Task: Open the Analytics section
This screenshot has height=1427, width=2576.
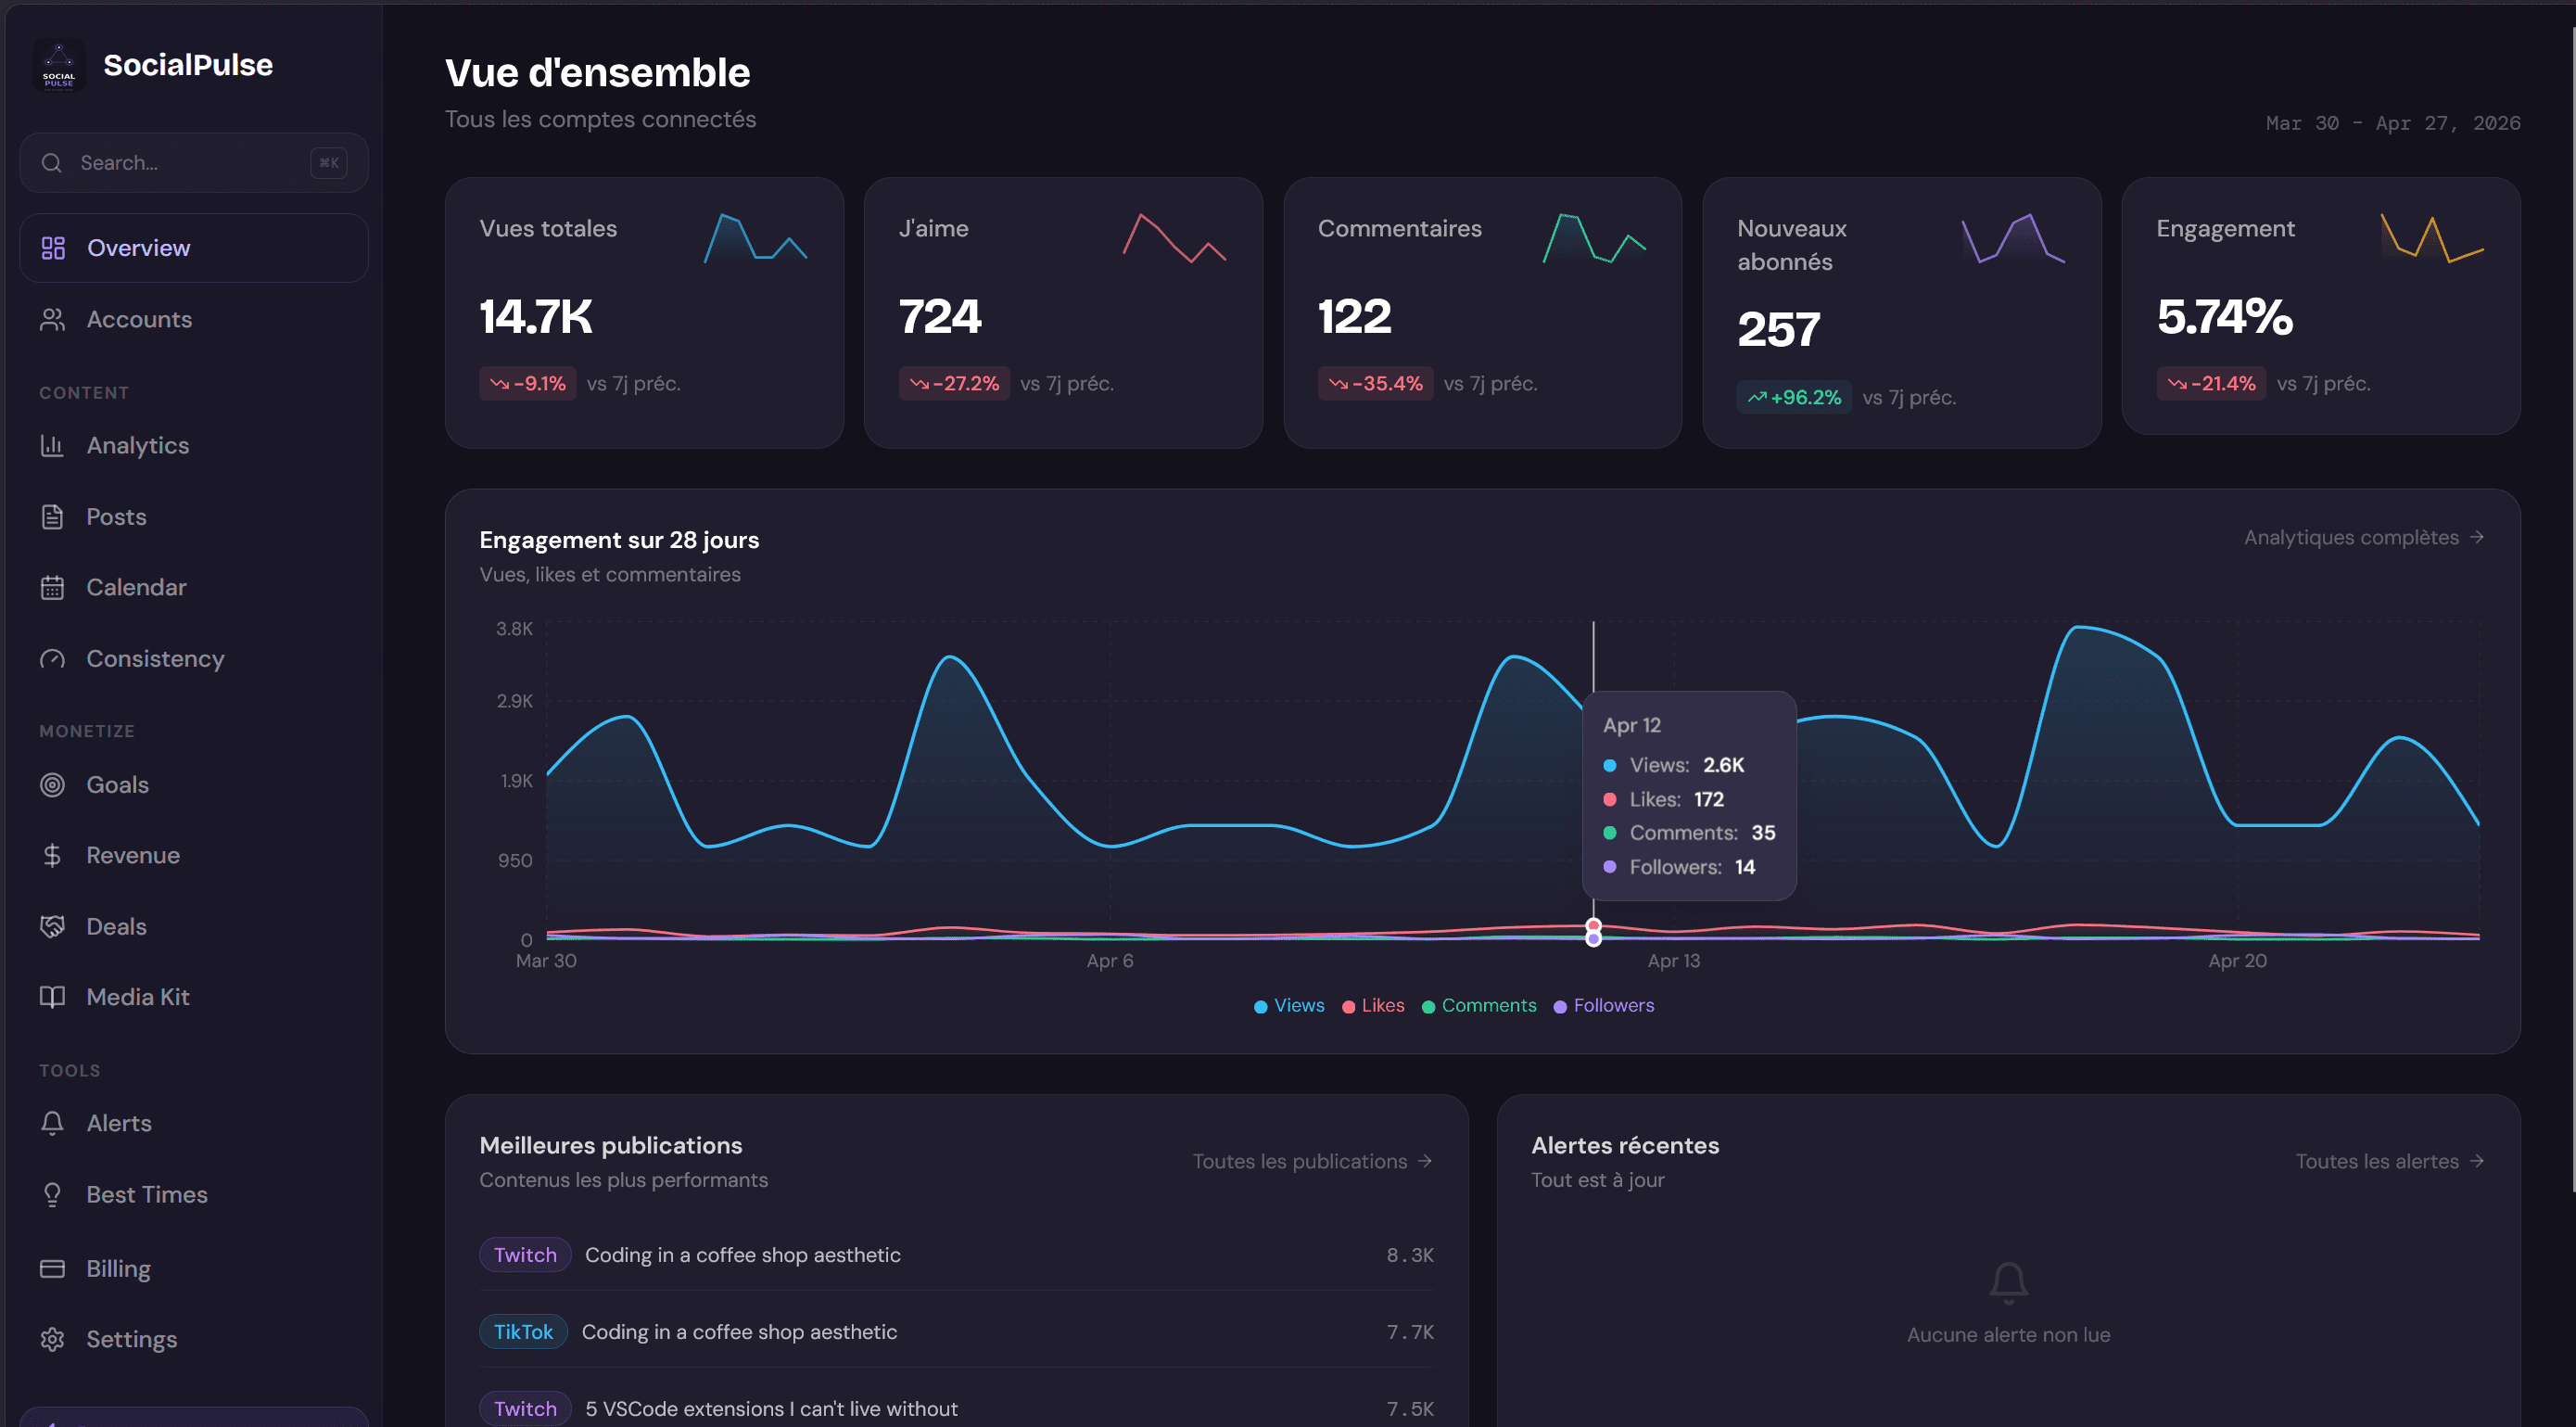Action: click(194, 445)
